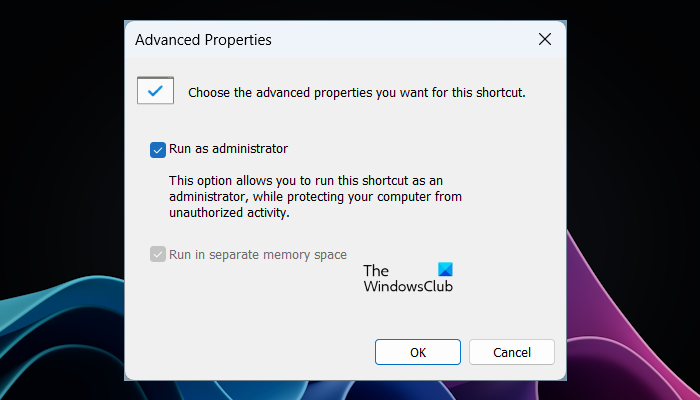Uncheck the Run as administrator checkbox
700x400 pixels.
tap(157, 150)
